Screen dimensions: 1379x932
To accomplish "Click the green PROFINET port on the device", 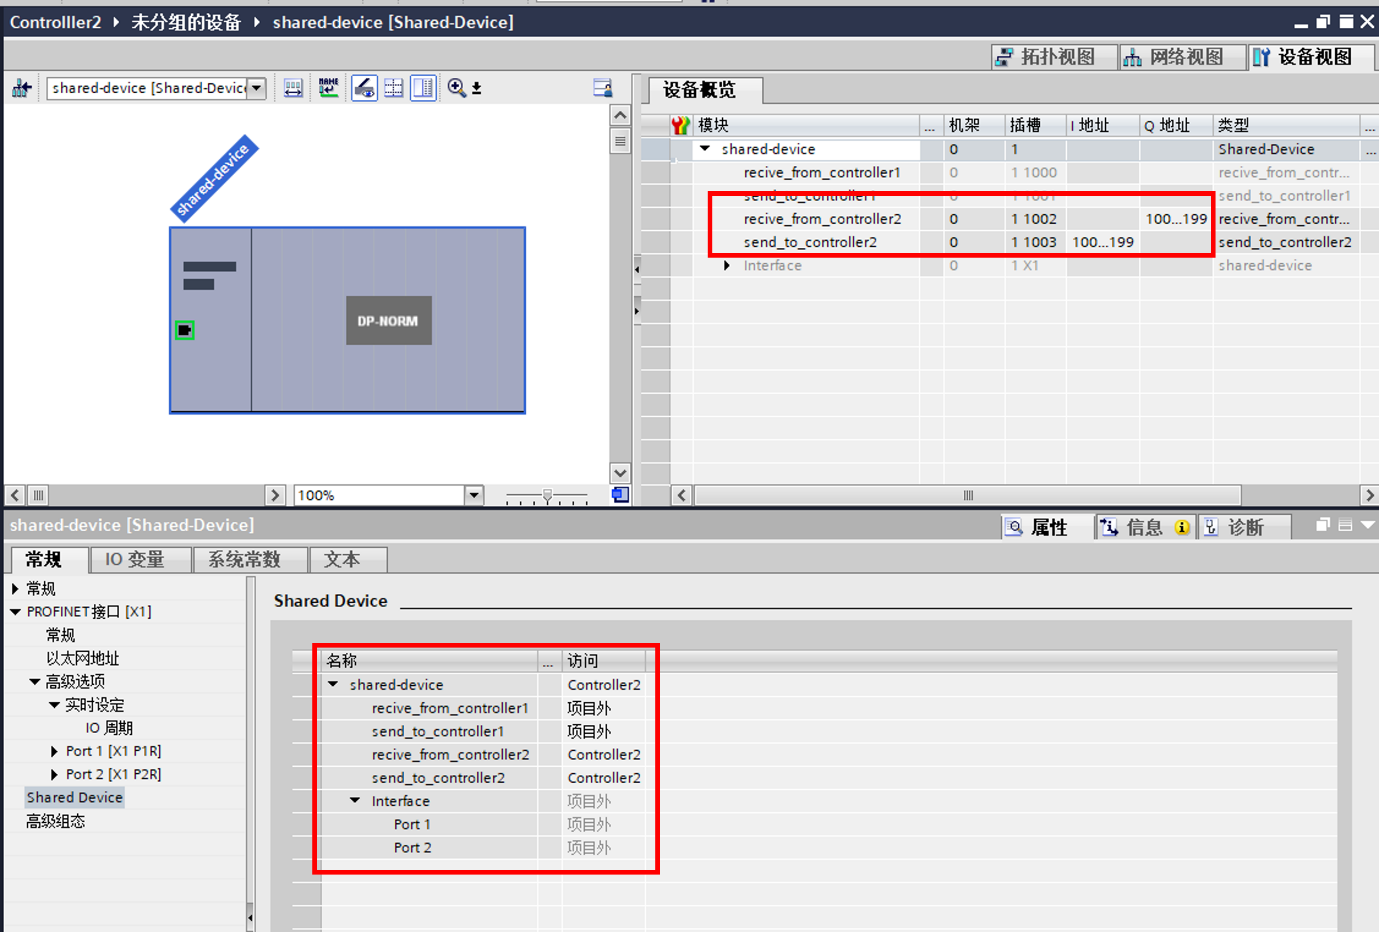I will tap(185, 330).
